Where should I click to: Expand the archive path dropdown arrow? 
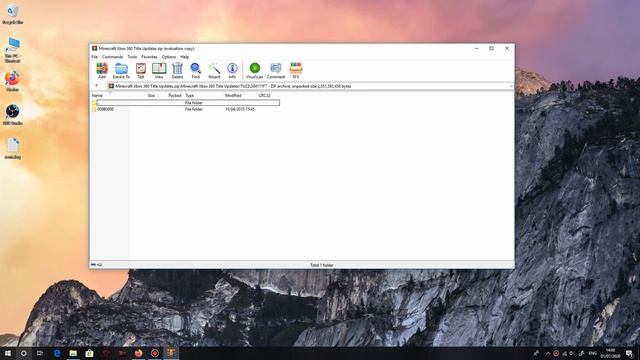pyautogui.click(x=511, y=86)
